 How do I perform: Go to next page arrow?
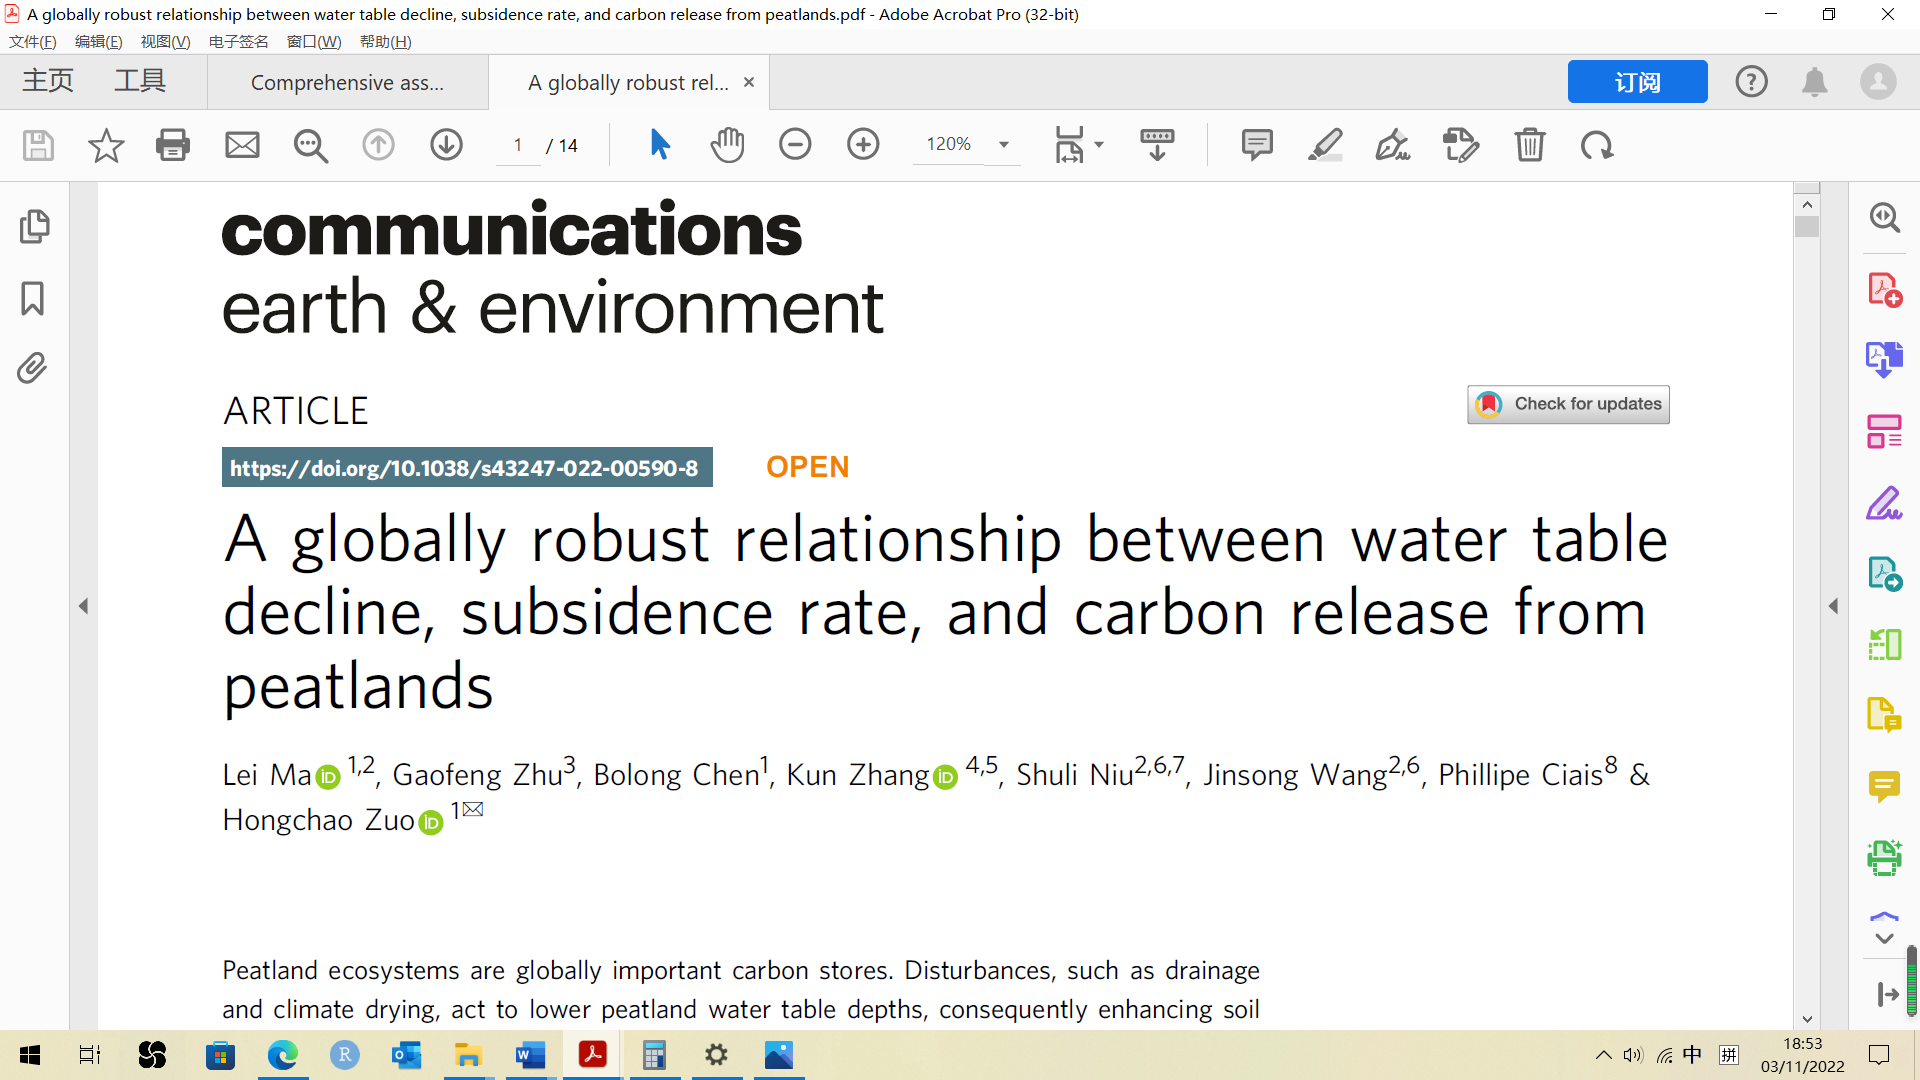(x=446, y=145)
